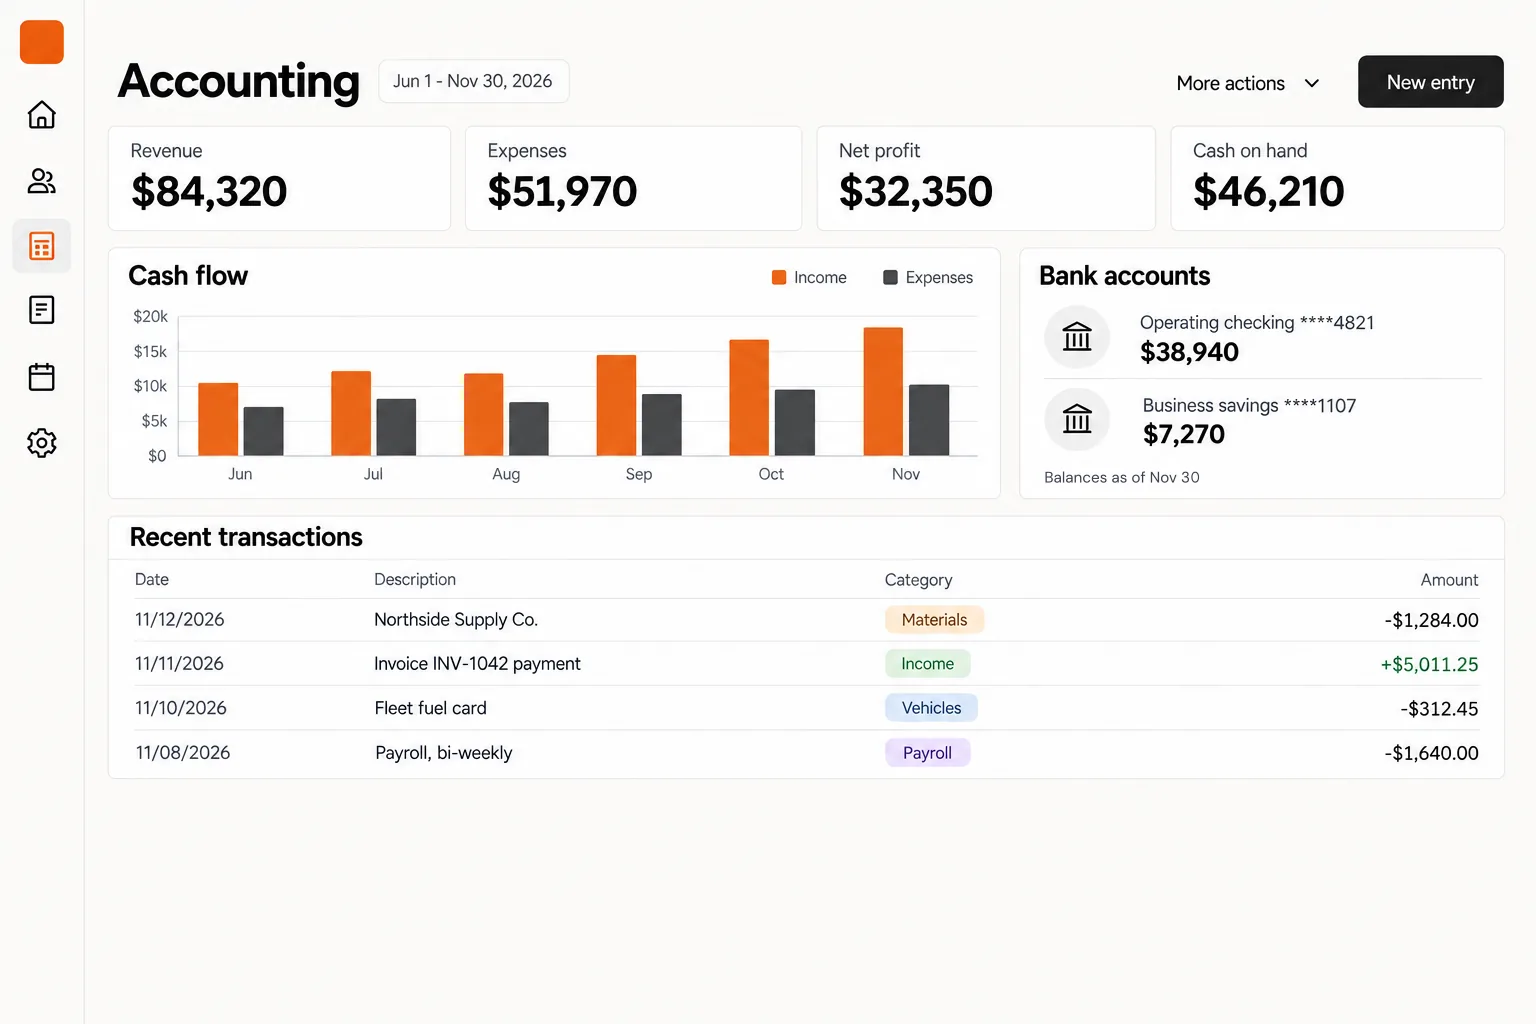Open the Customers people icon
The height and width of the screenshot is (1024, 1536).
tap(42, 181)
